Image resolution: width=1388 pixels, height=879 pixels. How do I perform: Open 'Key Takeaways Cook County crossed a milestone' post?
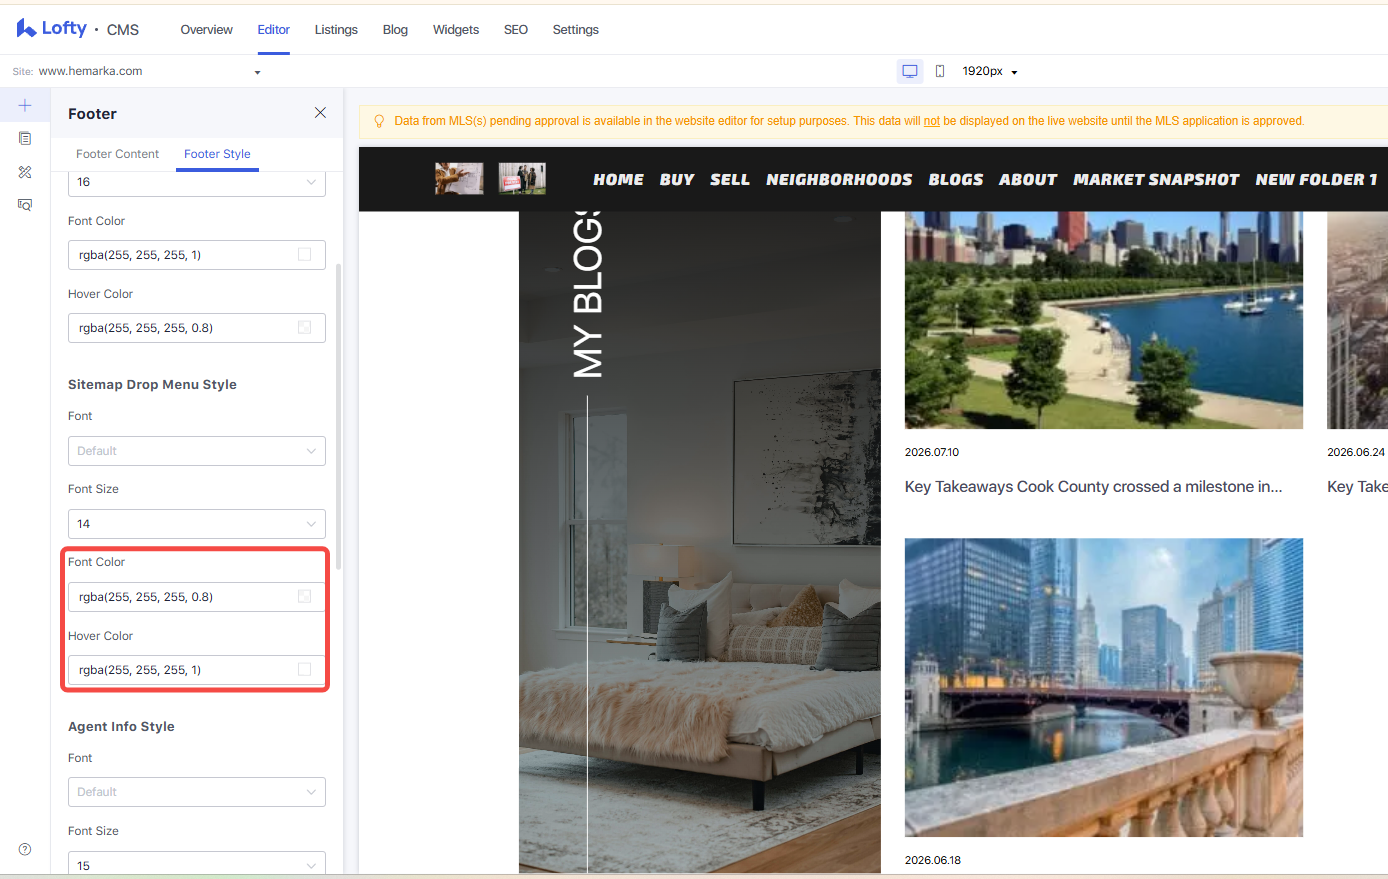coord(1093,487)
